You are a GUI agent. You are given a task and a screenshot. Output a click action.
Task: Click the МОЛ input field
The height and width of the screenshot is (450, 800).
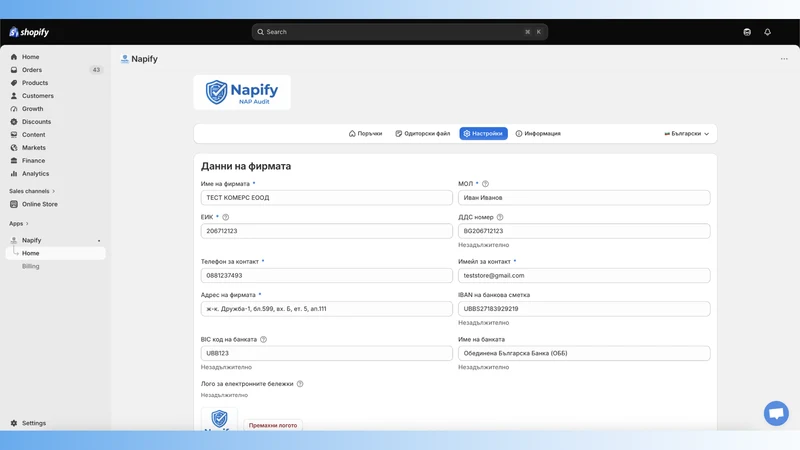point(584,198)
